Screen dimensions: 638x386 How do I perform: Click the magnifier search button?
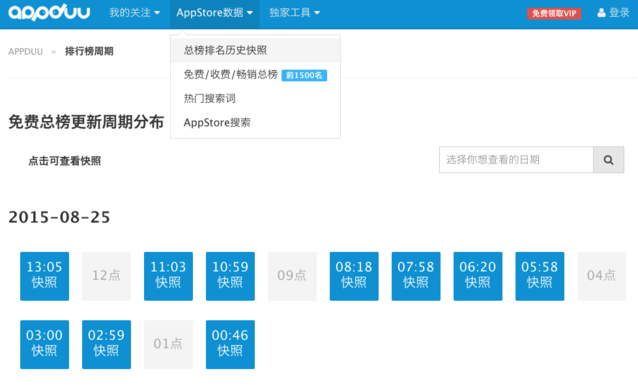tap(608, 160)
